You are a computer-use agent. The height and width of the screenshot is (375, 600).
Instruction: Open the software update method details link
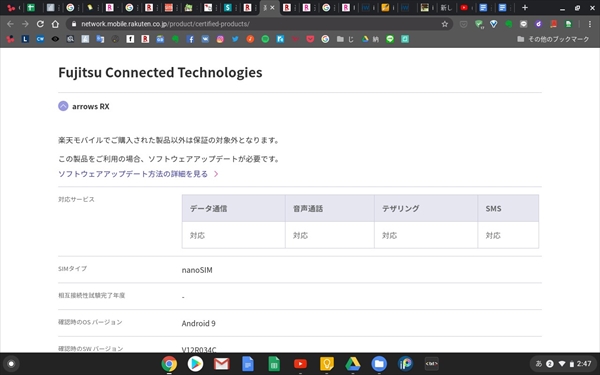[138, 174]
